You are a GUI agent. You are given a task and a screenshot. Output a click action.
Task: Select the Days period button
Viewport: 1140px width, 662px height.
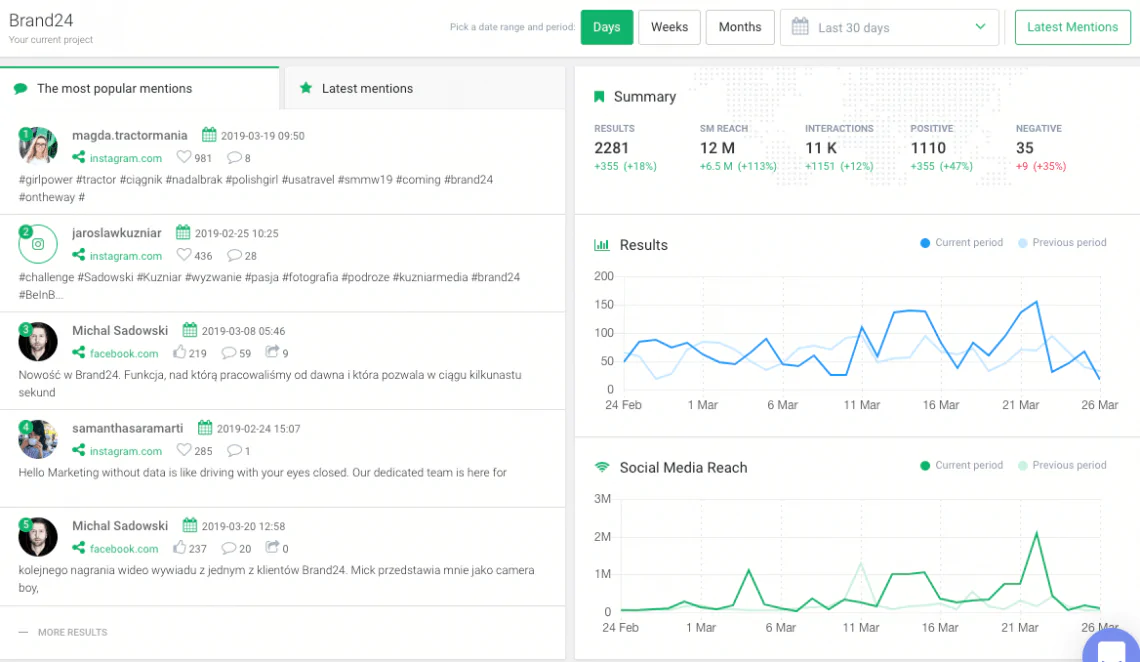606,28
